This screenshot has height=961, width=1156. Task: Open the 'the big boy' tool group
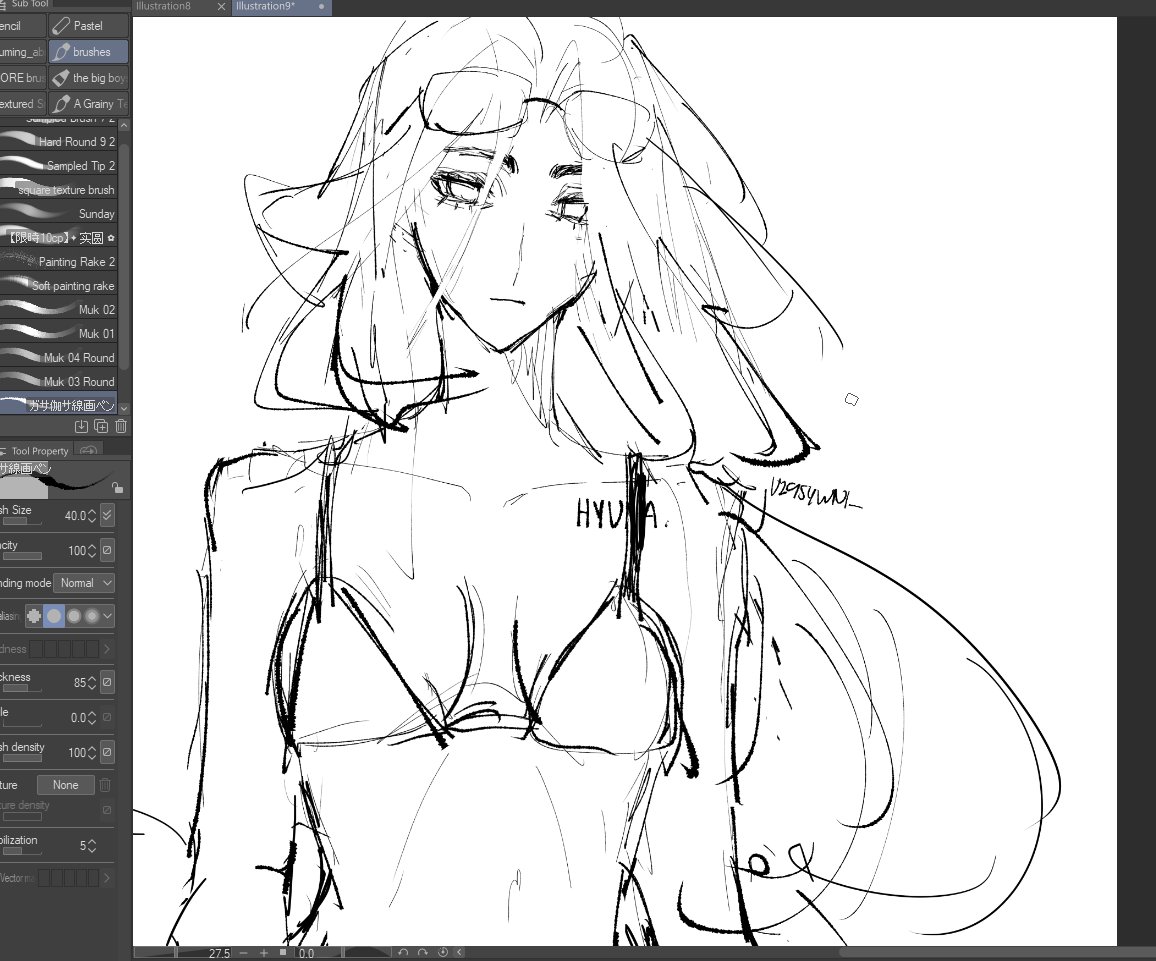[88, 77]
